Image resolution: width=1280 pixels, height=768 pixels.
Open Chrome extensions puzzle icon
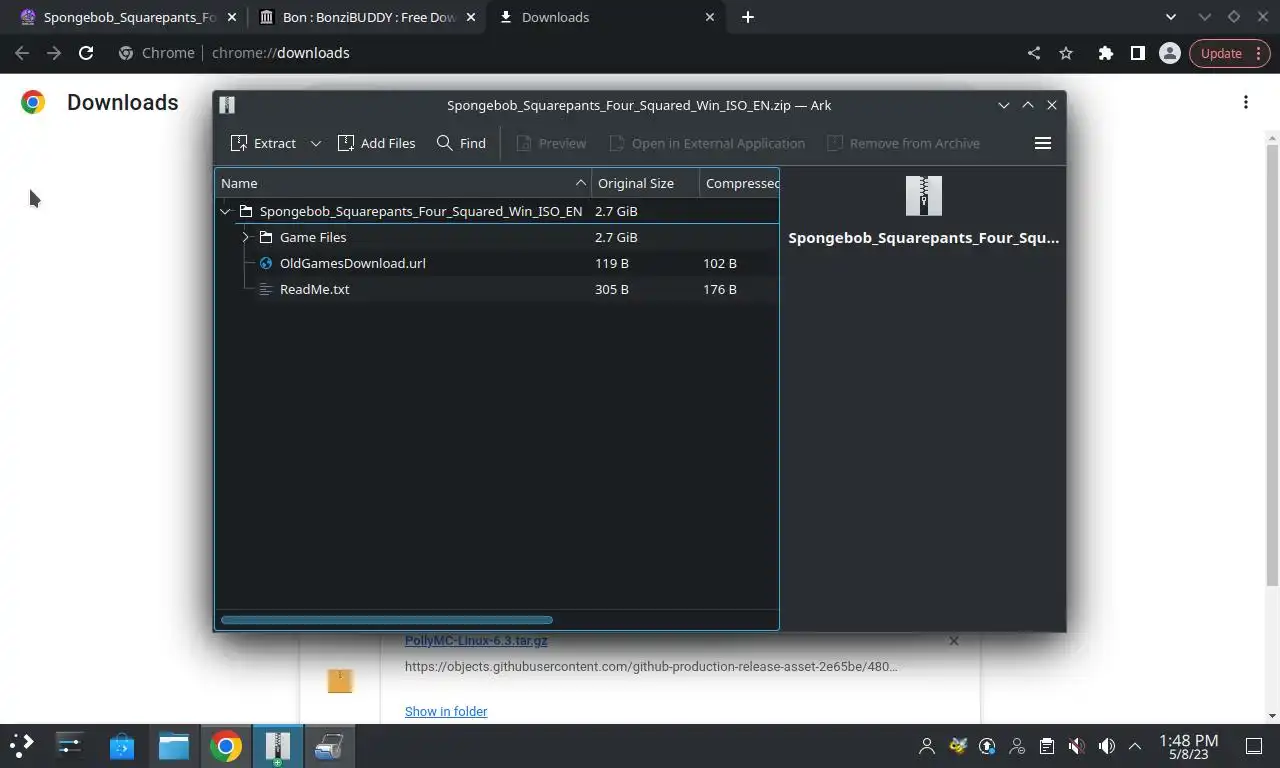point(1105,53)
